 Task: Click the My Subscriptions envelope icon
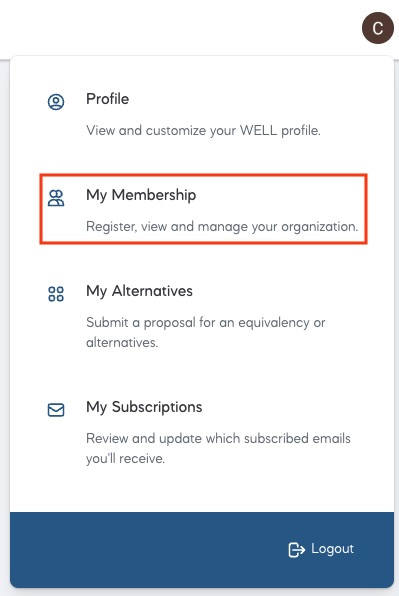(x=56, y=410)
